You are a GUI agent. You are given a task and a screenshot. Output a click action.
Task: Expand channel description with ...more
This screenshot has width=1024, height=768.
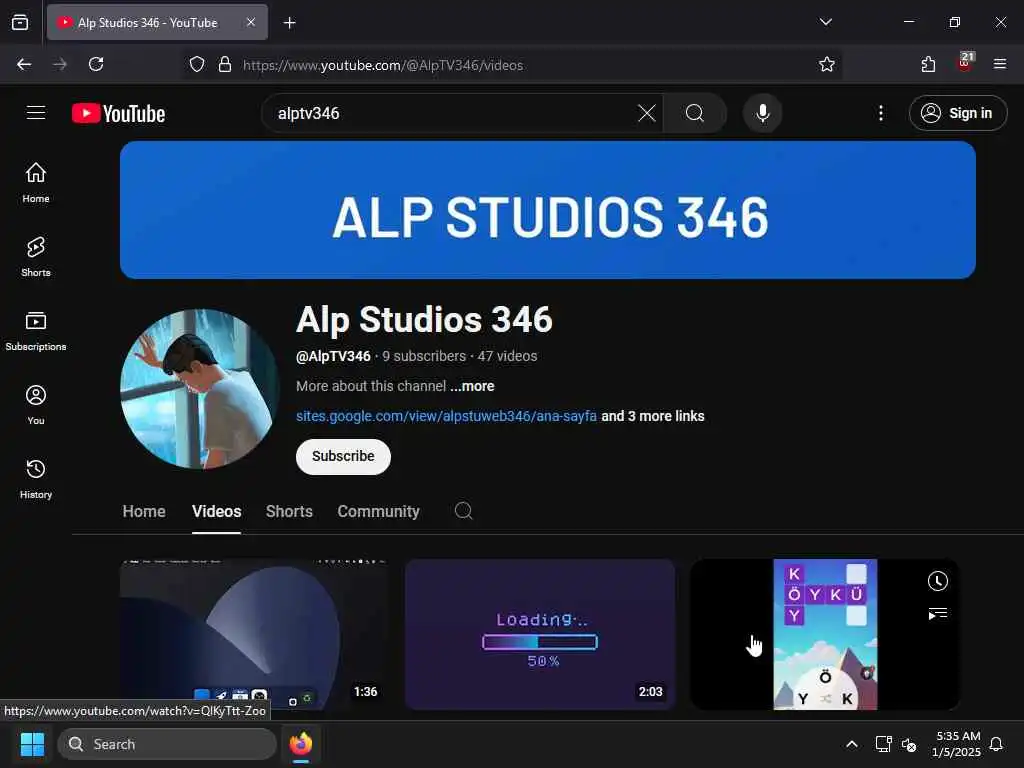(x=472, y=386)
